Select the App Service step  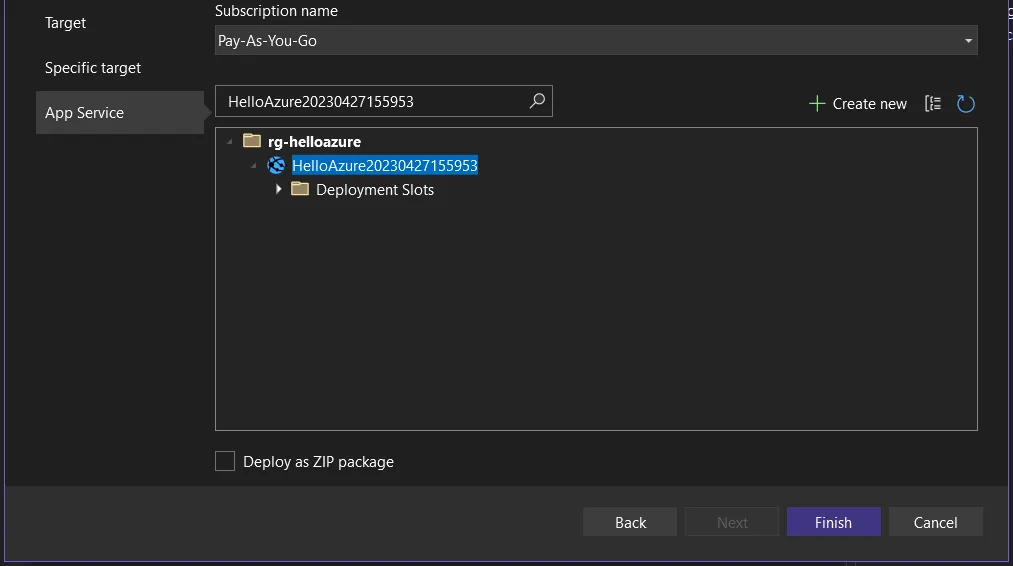click(120, 112)
